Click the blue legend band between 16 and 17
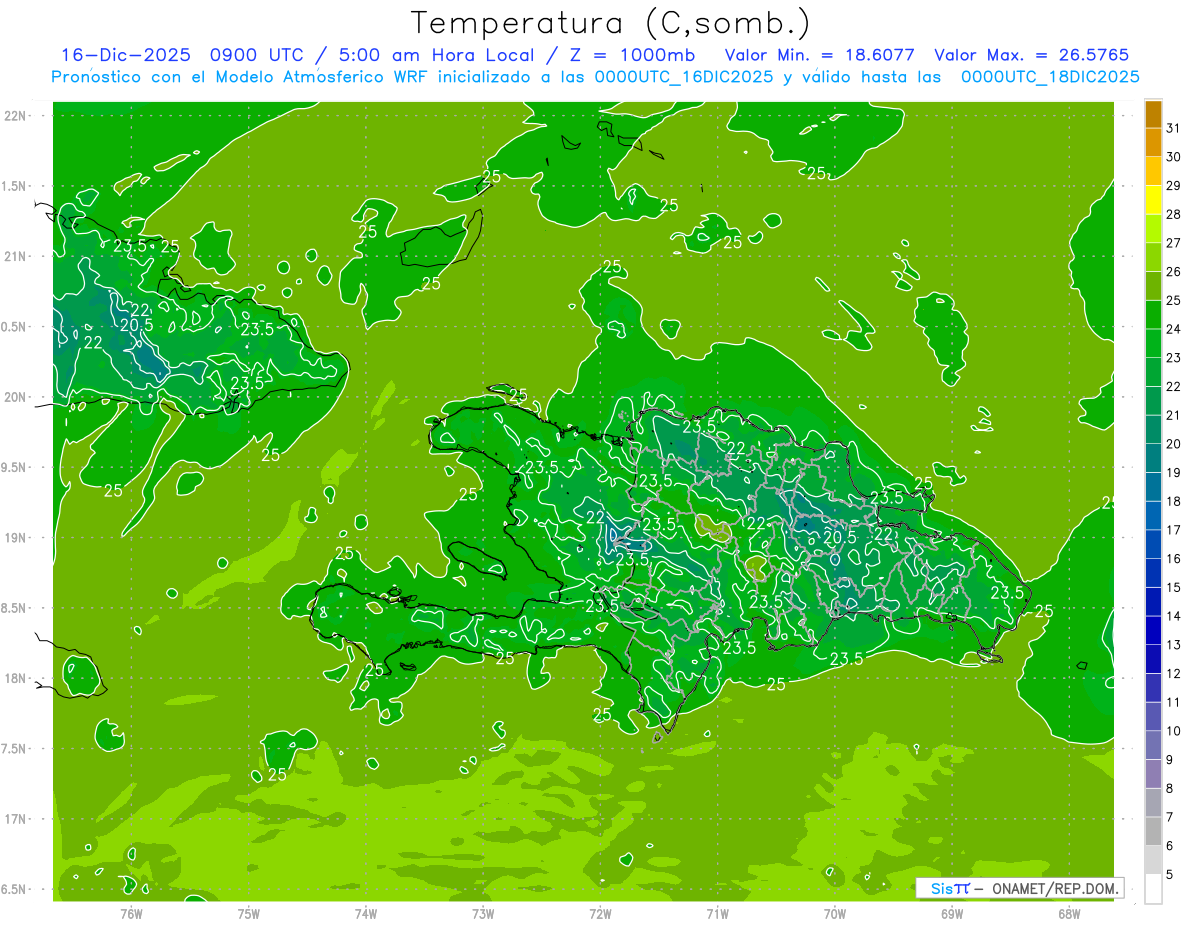Viewport: 1200px width, 927px height. (x=1154, y=545)
